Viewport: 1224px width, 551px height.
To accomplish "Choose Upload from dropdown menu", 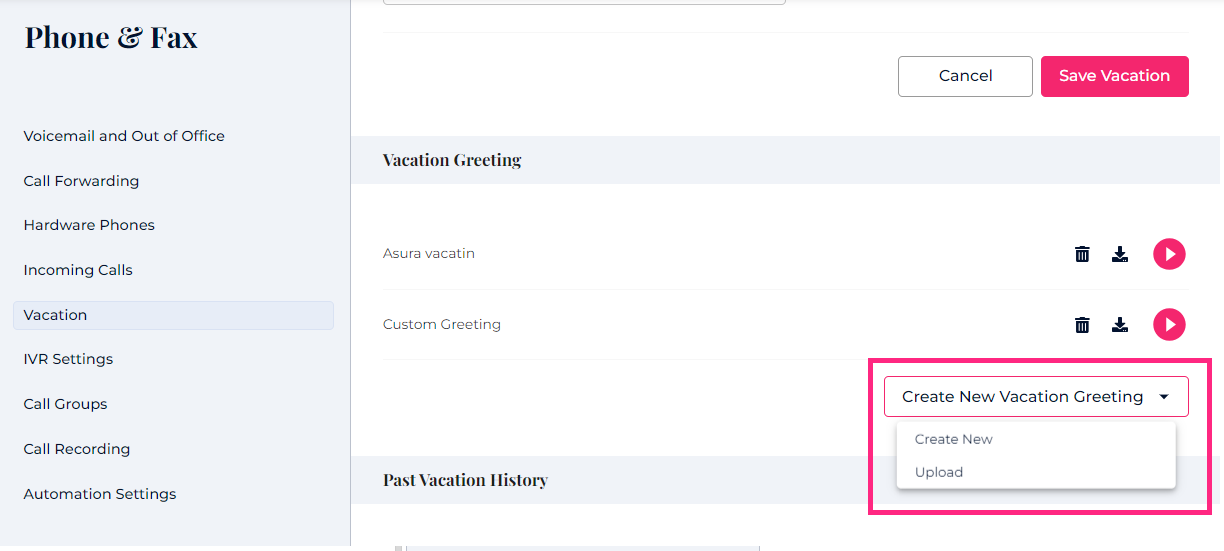I will point(939,472).
